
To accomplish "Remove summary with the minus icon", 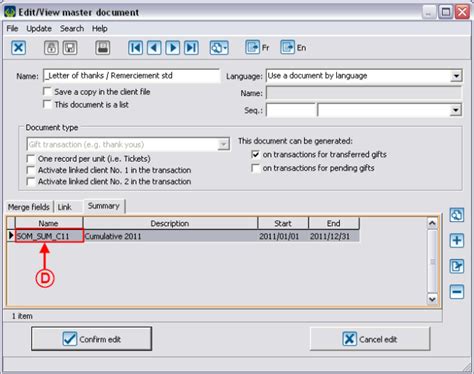I will 456,292.
